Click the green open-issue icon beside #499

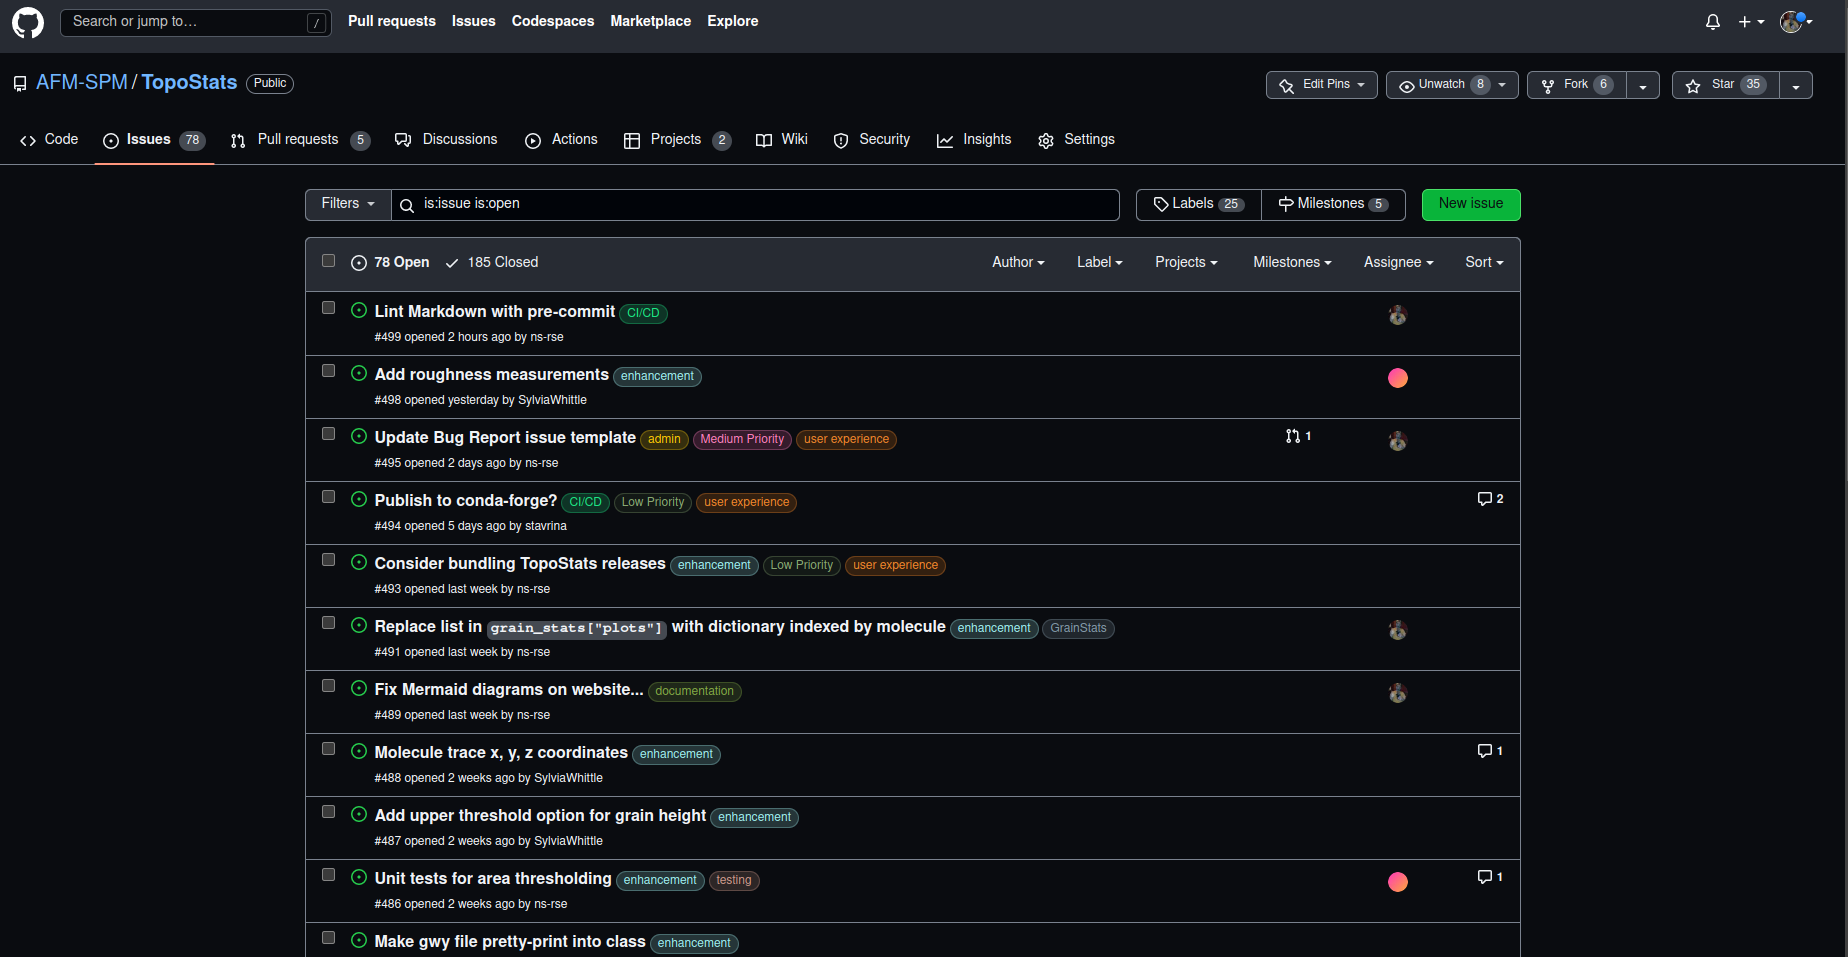pos(359,310)
